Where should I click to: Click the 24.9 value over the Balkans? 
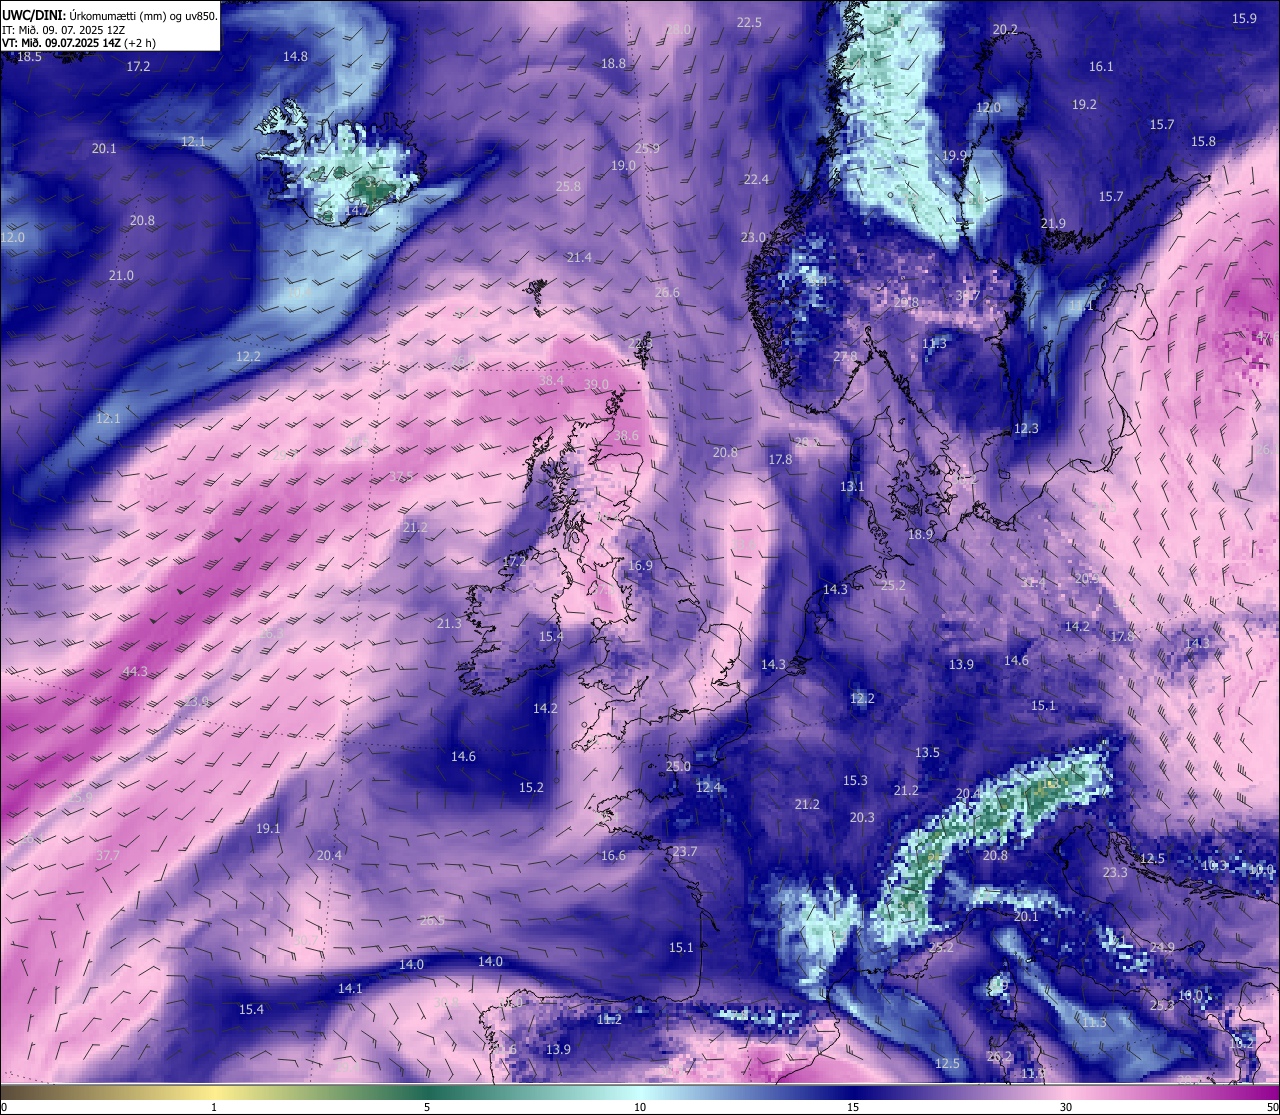tap(1162, 948)
